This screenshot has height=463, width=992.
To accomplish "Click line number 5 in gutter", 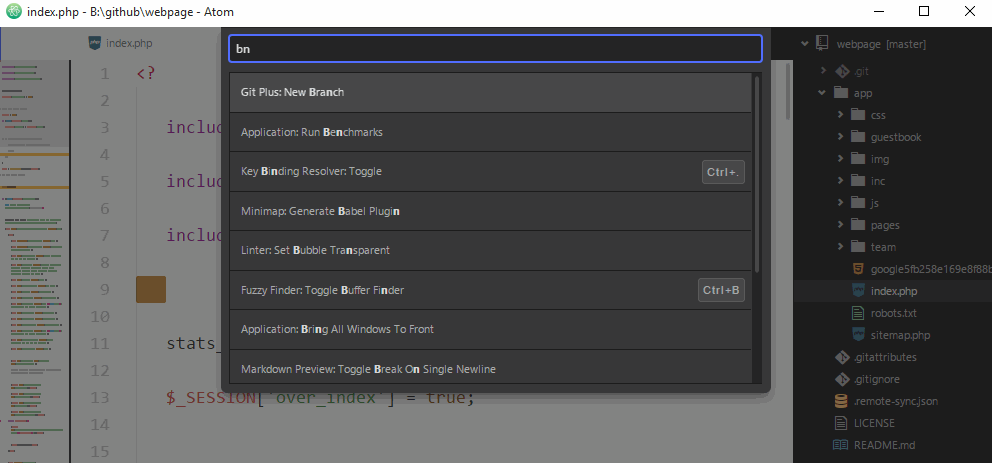I will 104,182.
